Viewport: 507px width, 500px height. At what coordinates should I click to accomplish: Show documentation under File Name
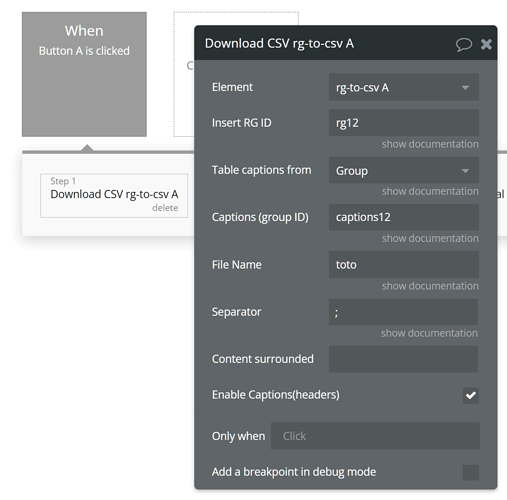430,286
